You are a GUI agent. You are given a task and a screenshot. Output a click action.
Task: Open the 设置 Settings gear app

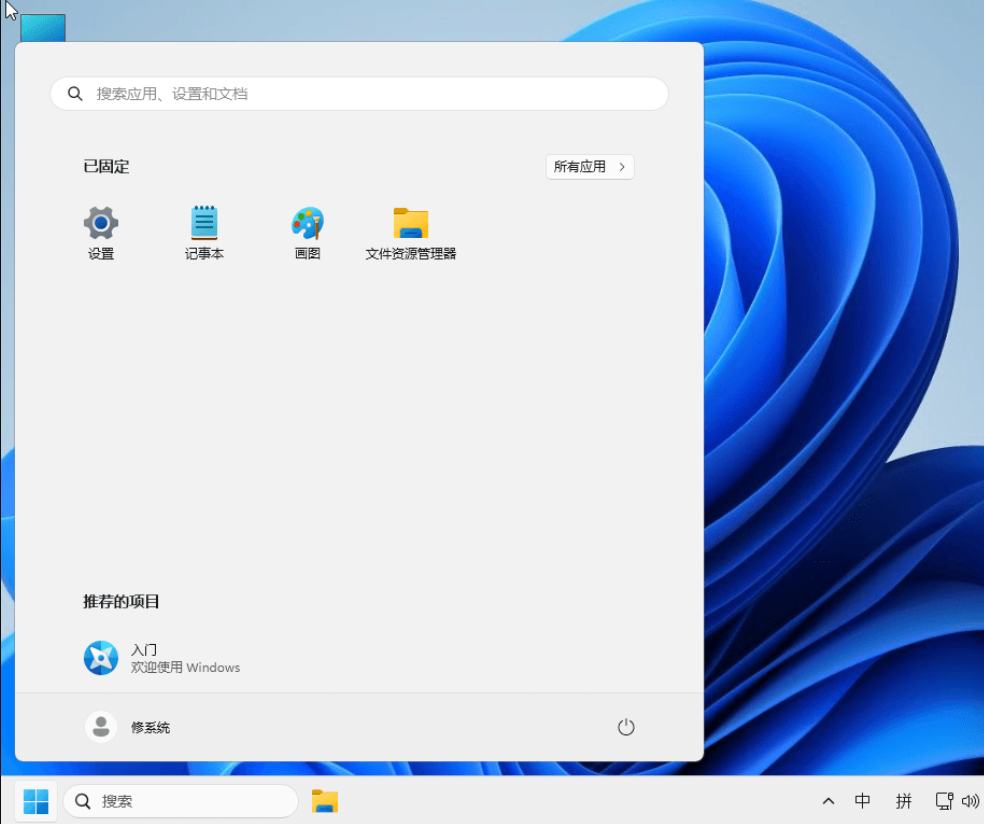[101, 233]
